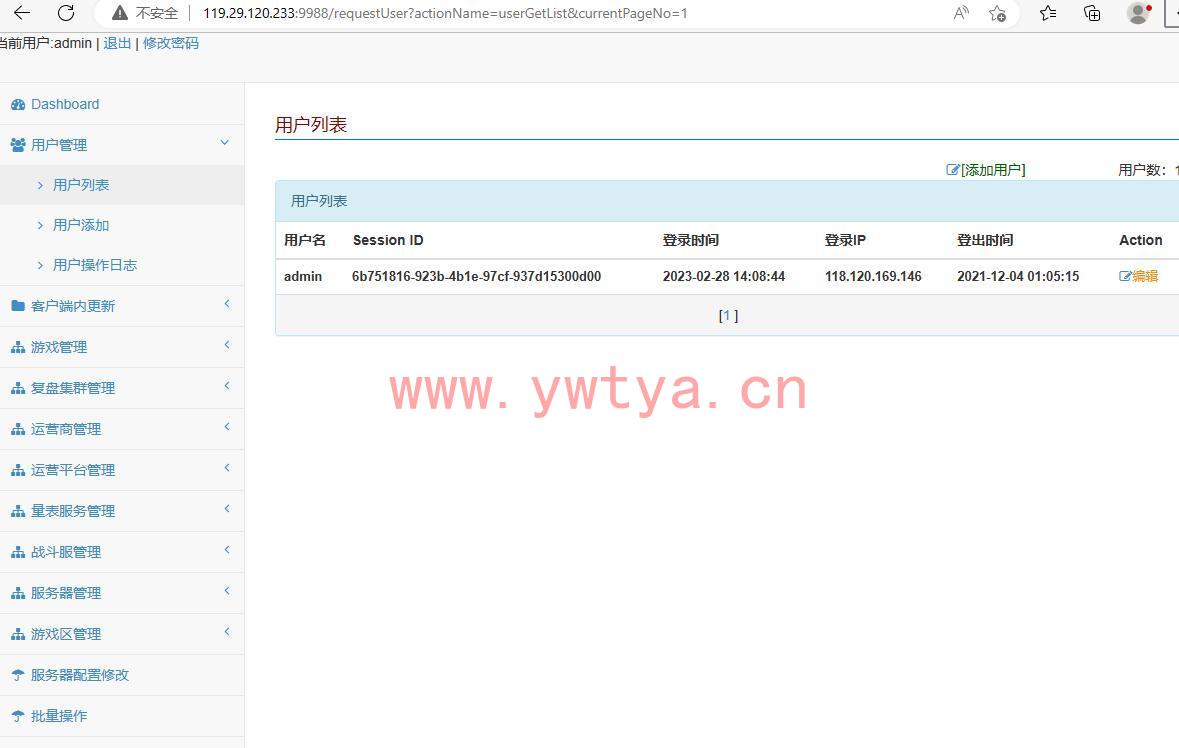The image size is (1179, 748).
Task: Click the Dashboard gauge icon
Action: click(18, 105)
